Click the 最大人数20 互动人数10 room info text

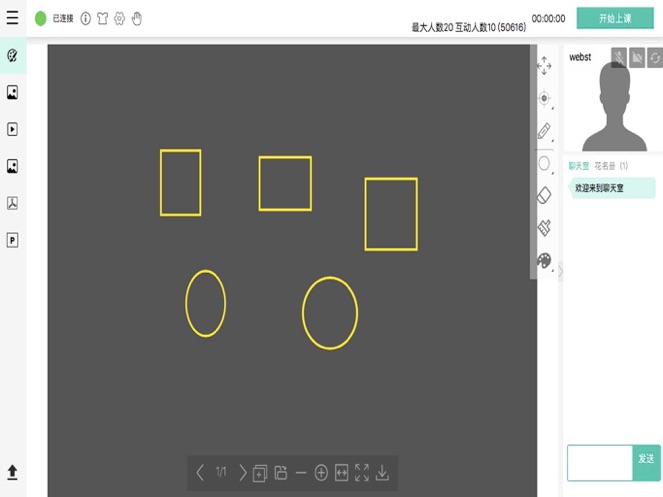(x=469, y=28)
